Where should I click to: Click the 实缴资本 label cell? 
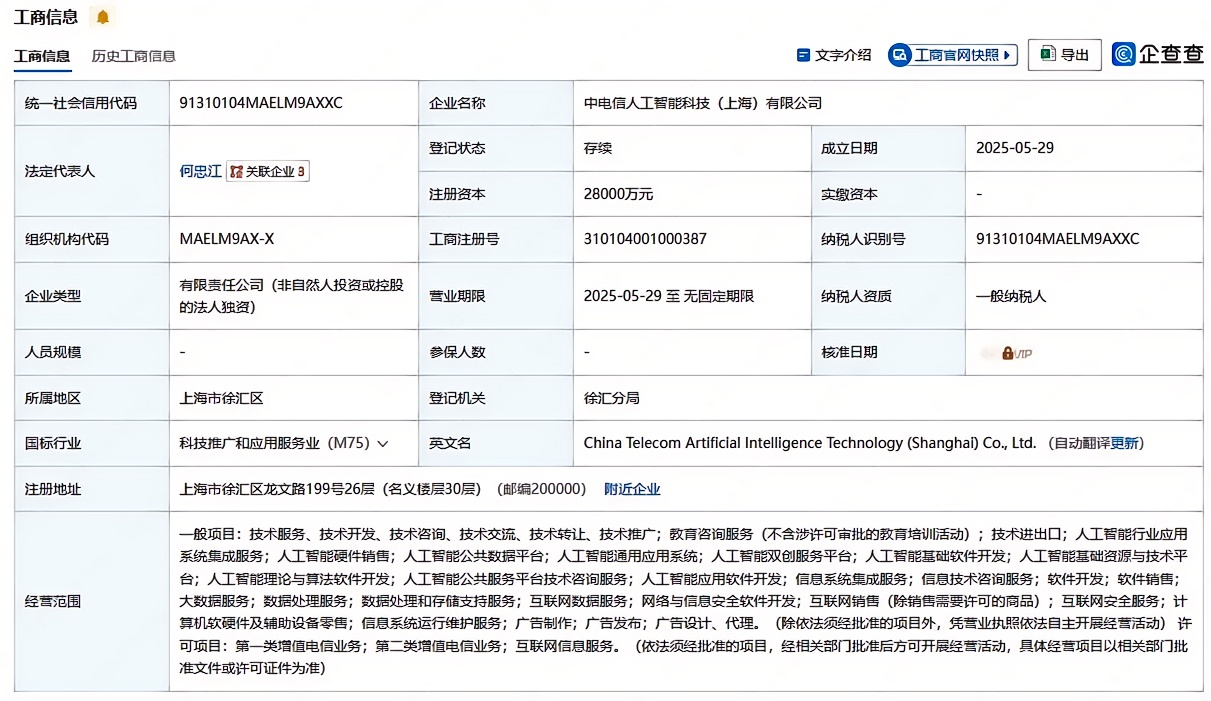pyautogui.click(x=888, y=194)
